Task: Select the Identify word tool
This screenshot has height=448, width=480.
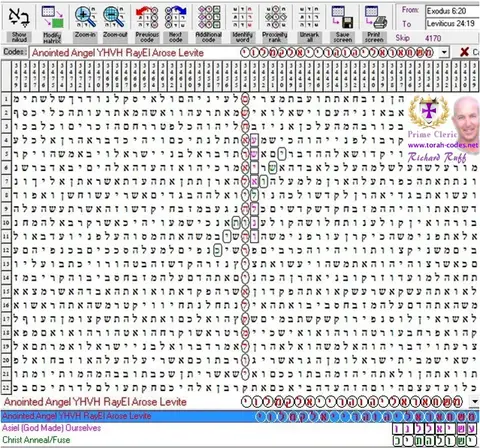Action: pyautogui.click(x=242, y=17)
